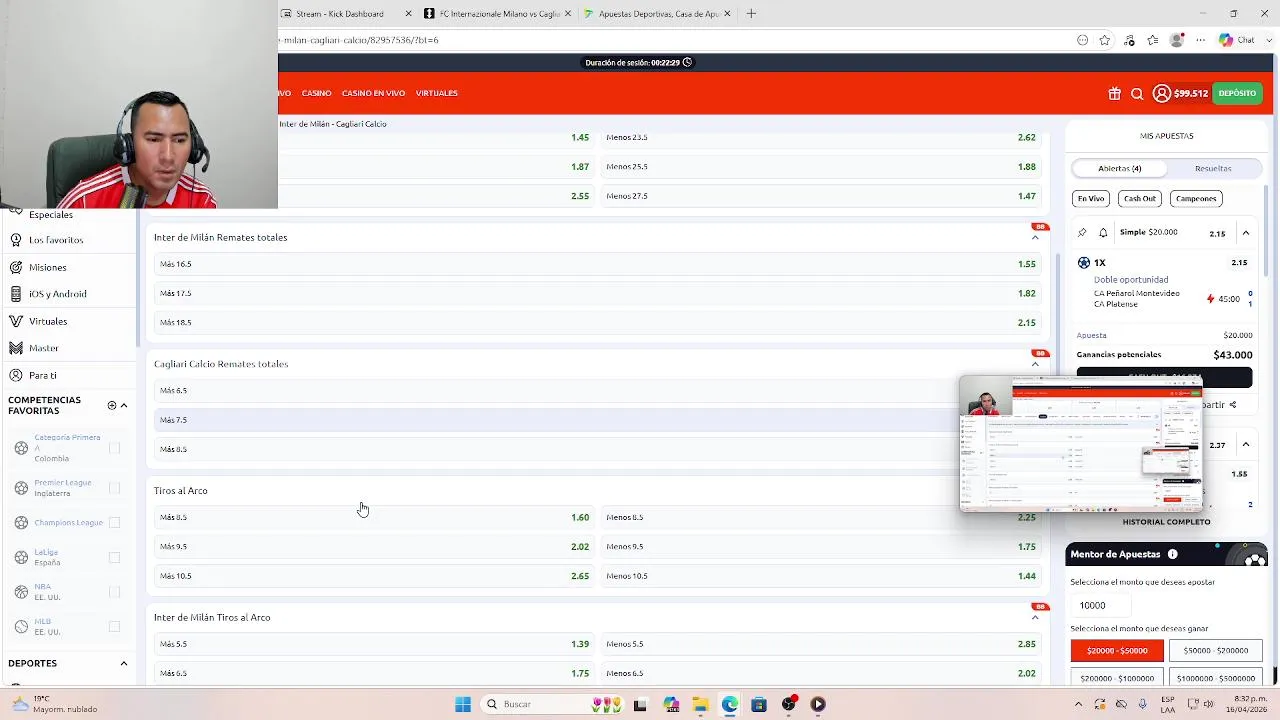
Task: Collapse Inter de Milán Tiros al Arco section
Action: [x=1035, y=617]
